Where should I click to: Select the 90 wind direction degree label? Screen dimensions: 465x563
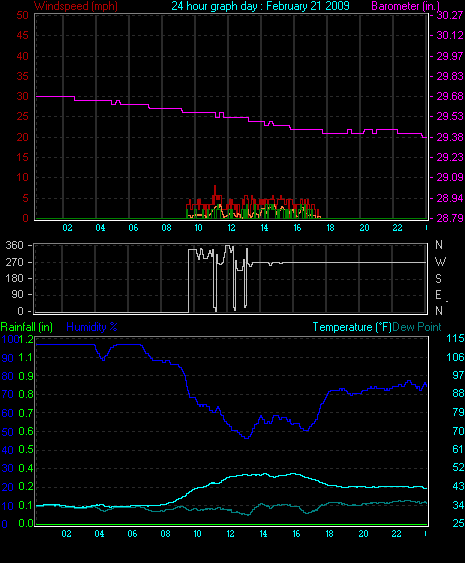18,294
